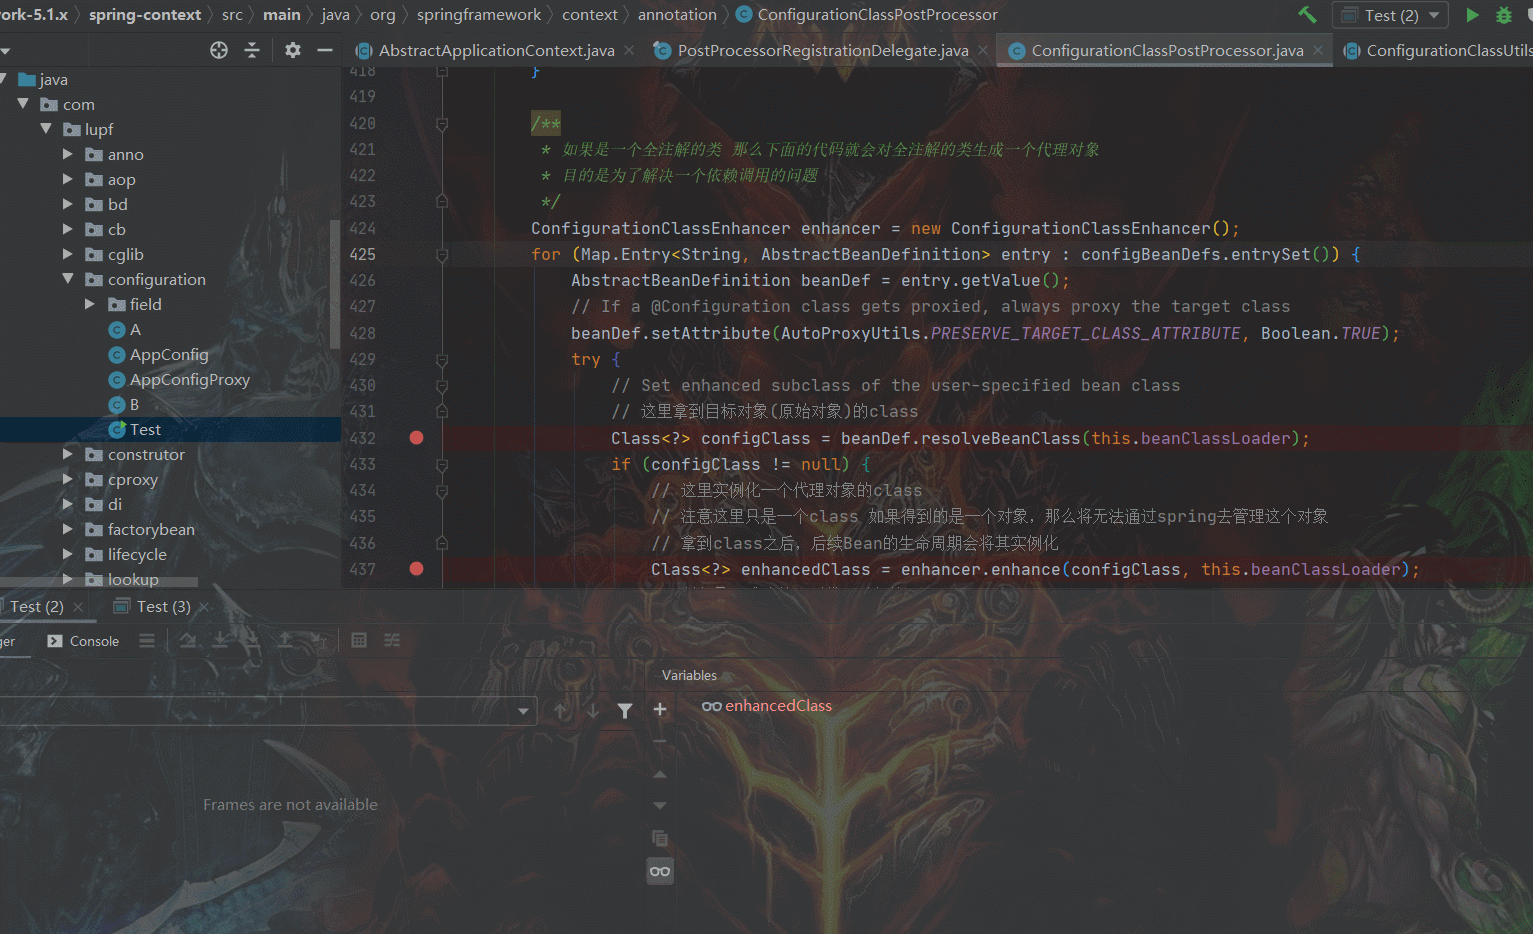
Task: Expand the aop package
Action: [68, 179]
